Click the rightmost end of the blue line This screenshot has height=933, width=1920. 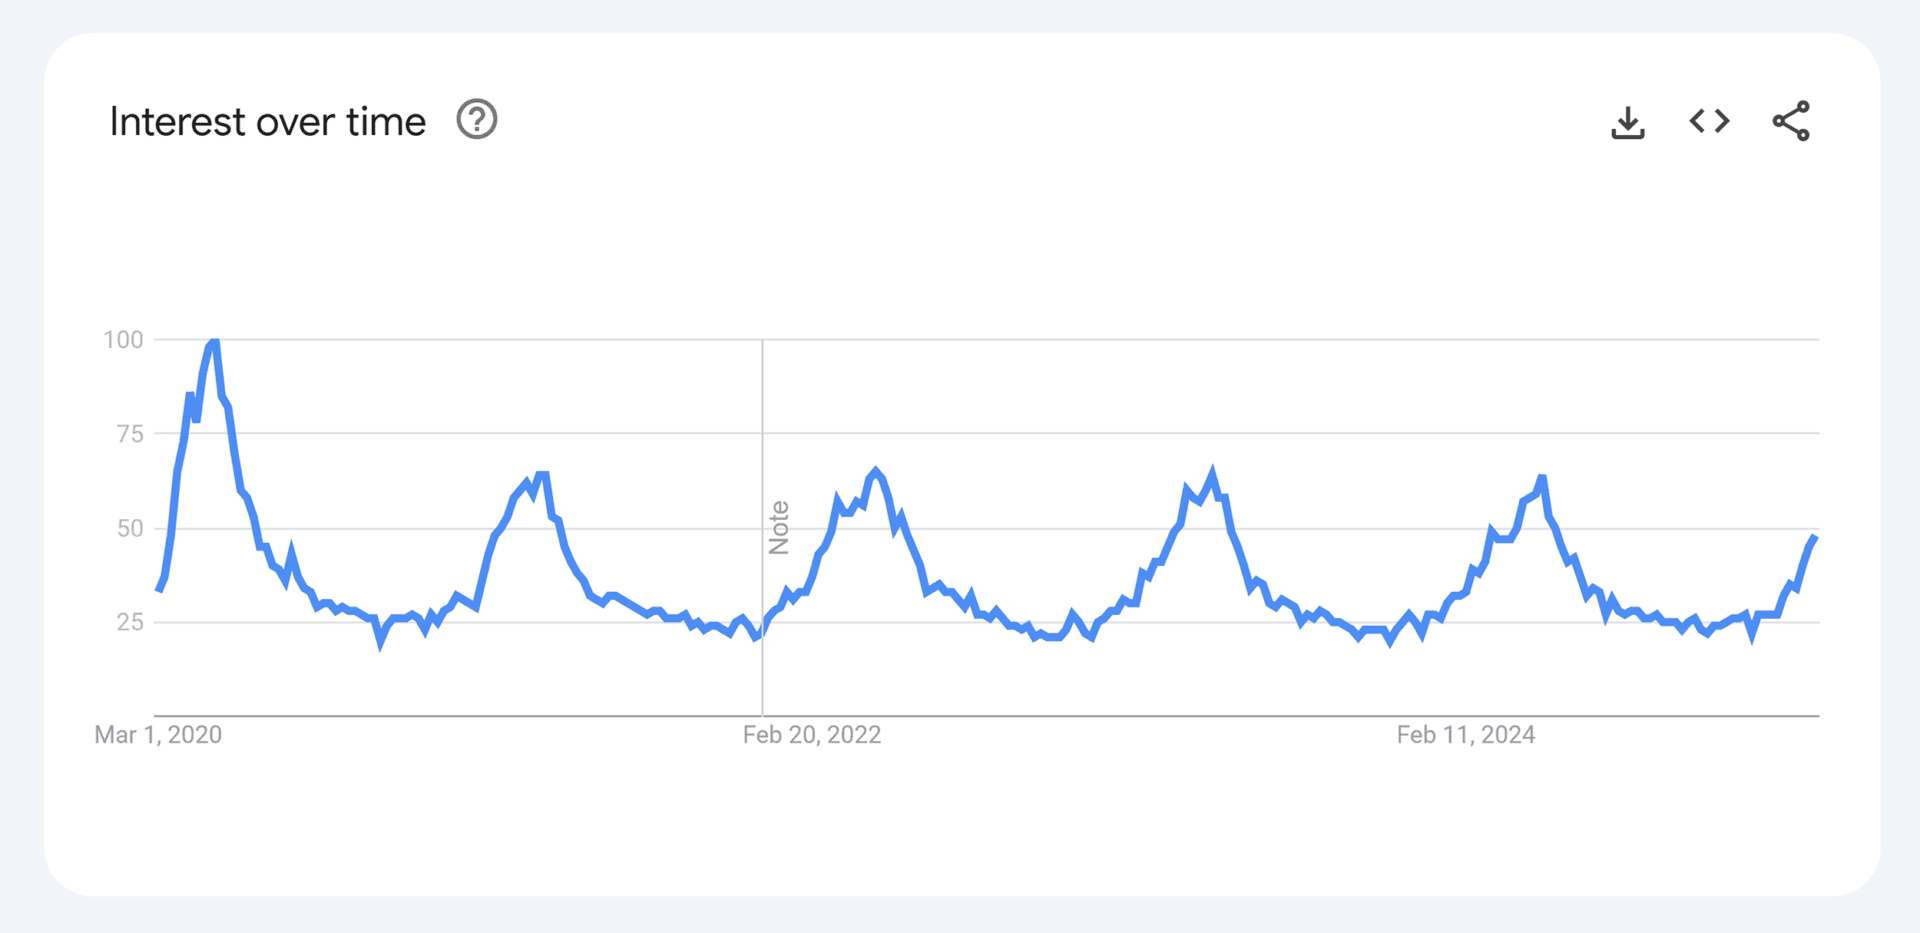1814,538
